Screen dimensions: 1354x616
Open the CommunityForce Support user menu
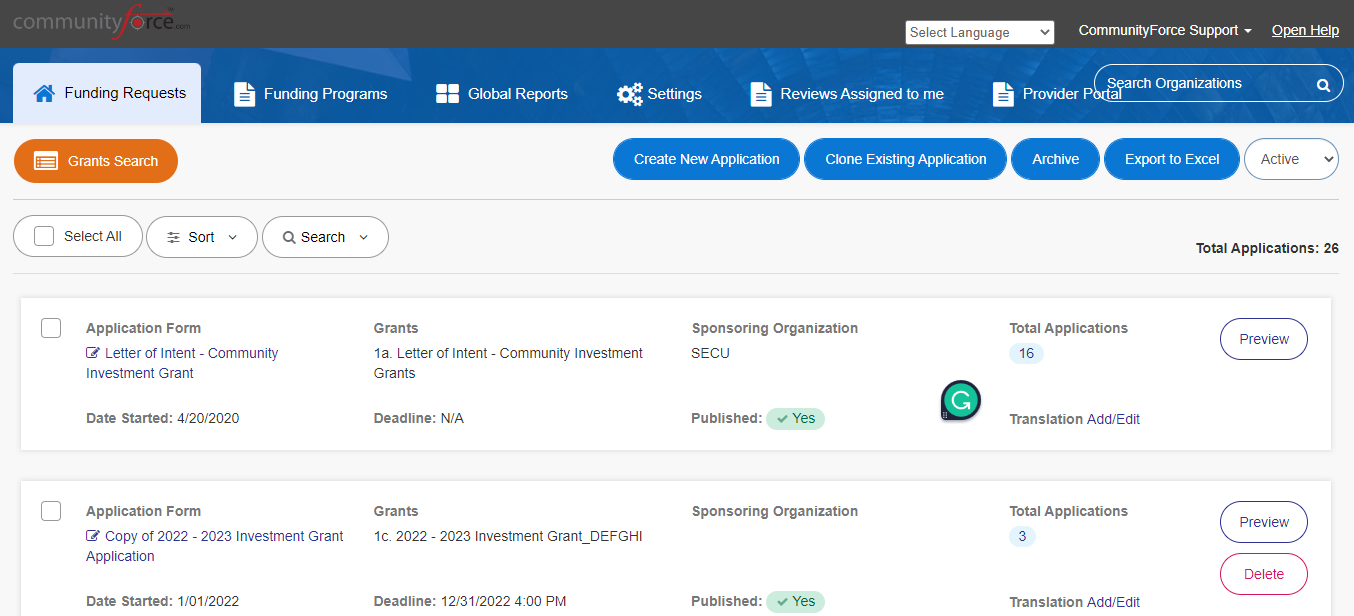pyautogui.click(x=1165, y=31)
